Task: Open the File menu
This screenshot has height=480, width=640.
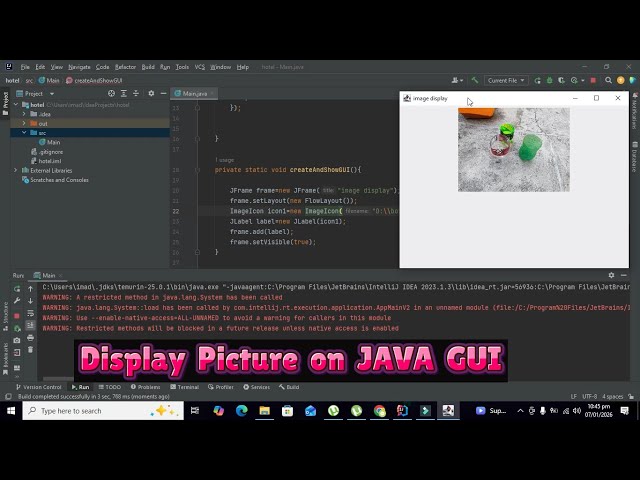Action: (x=25, y=67)
